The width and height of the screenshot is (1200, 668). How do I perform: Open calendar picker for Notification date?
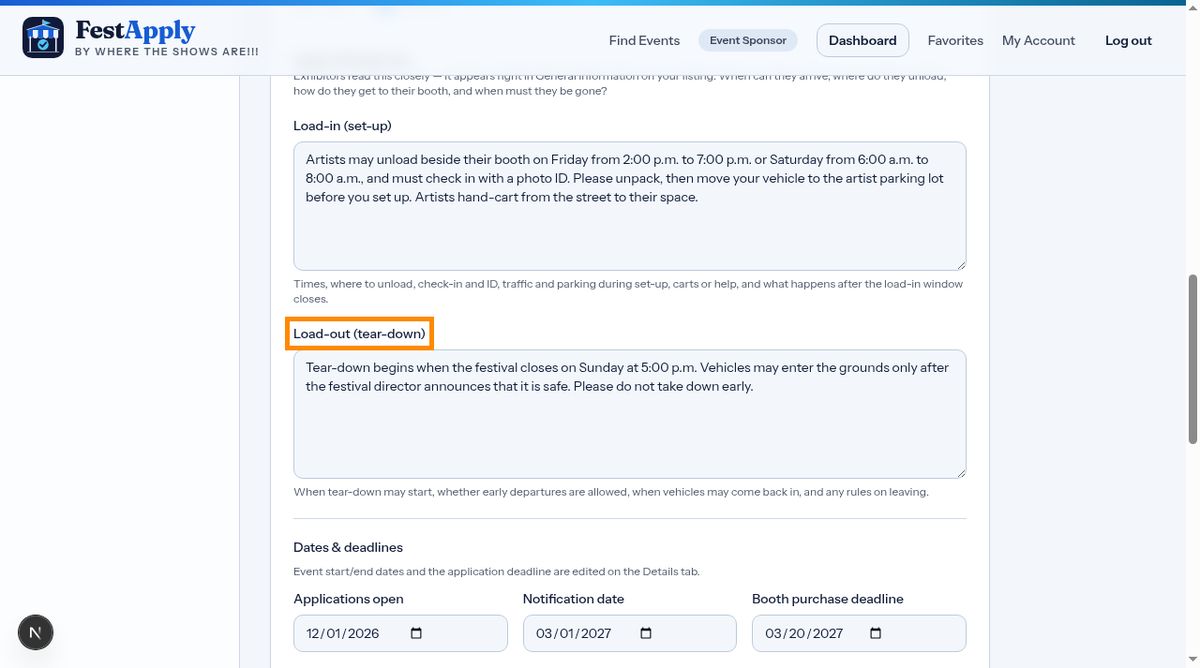[646, 633]
